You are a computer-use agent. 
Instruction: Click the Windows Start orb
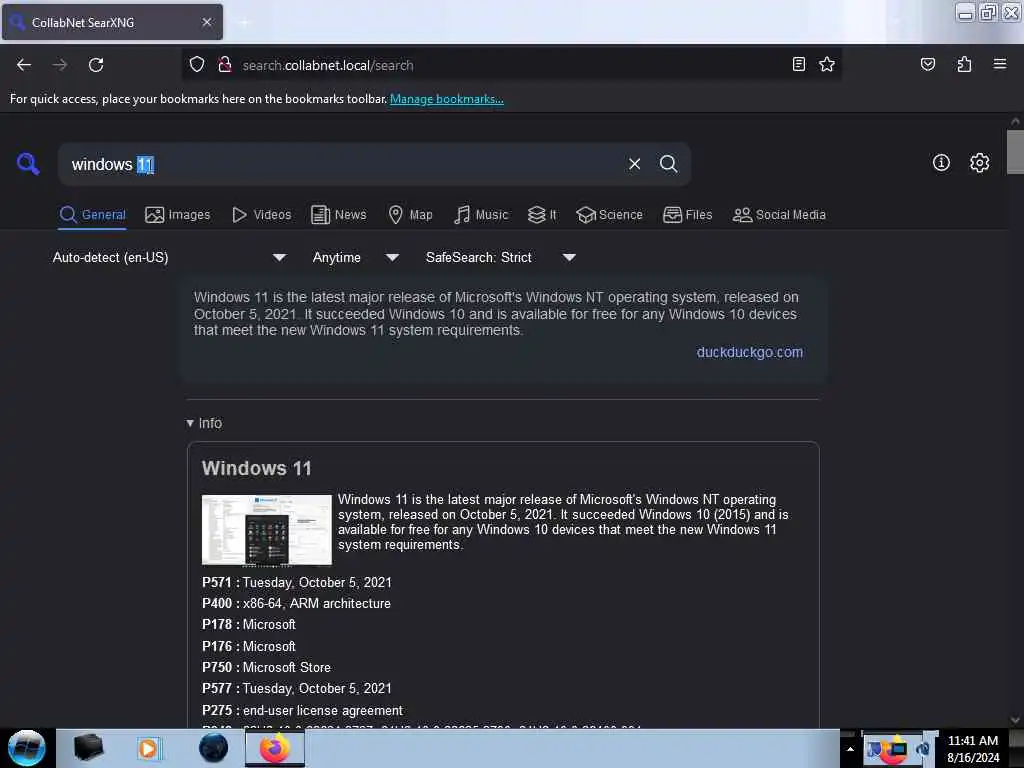point(27,748)
